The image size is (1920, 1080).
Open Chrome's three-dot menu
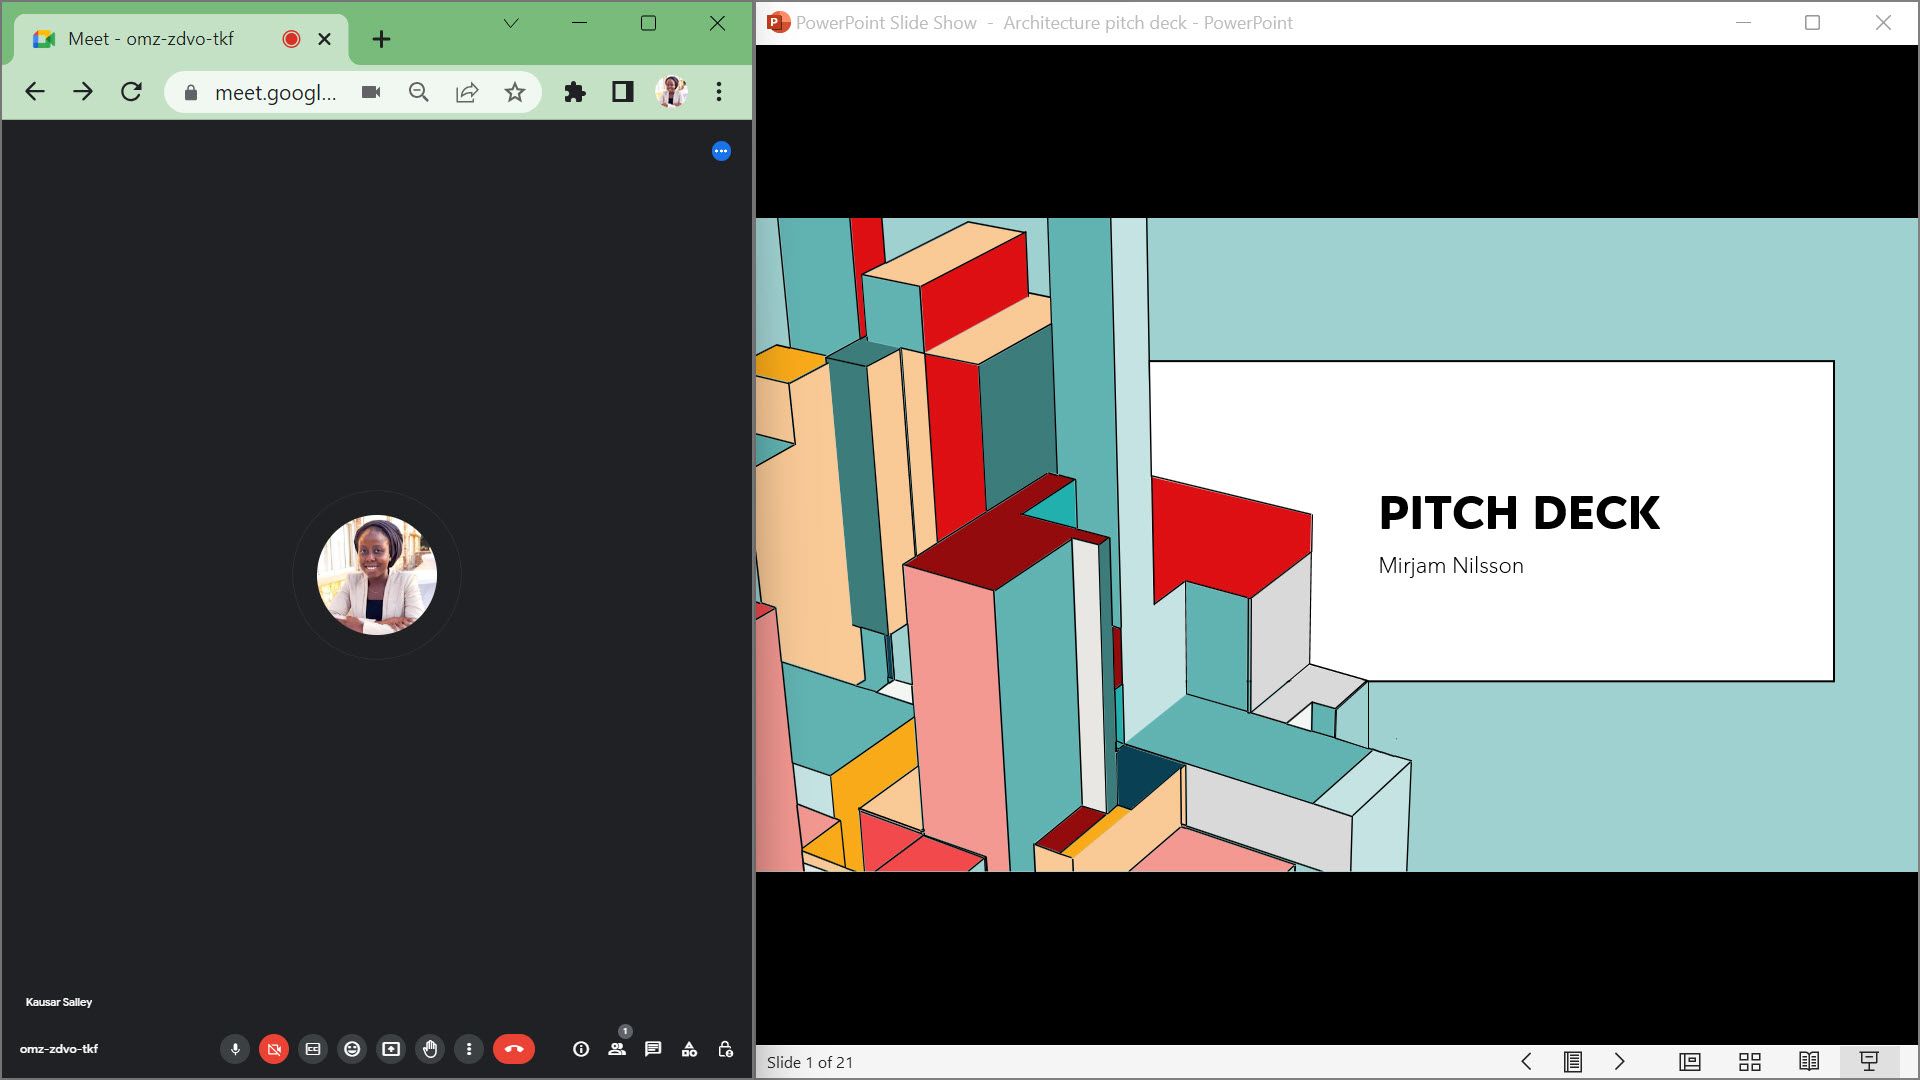pos(719,92)
